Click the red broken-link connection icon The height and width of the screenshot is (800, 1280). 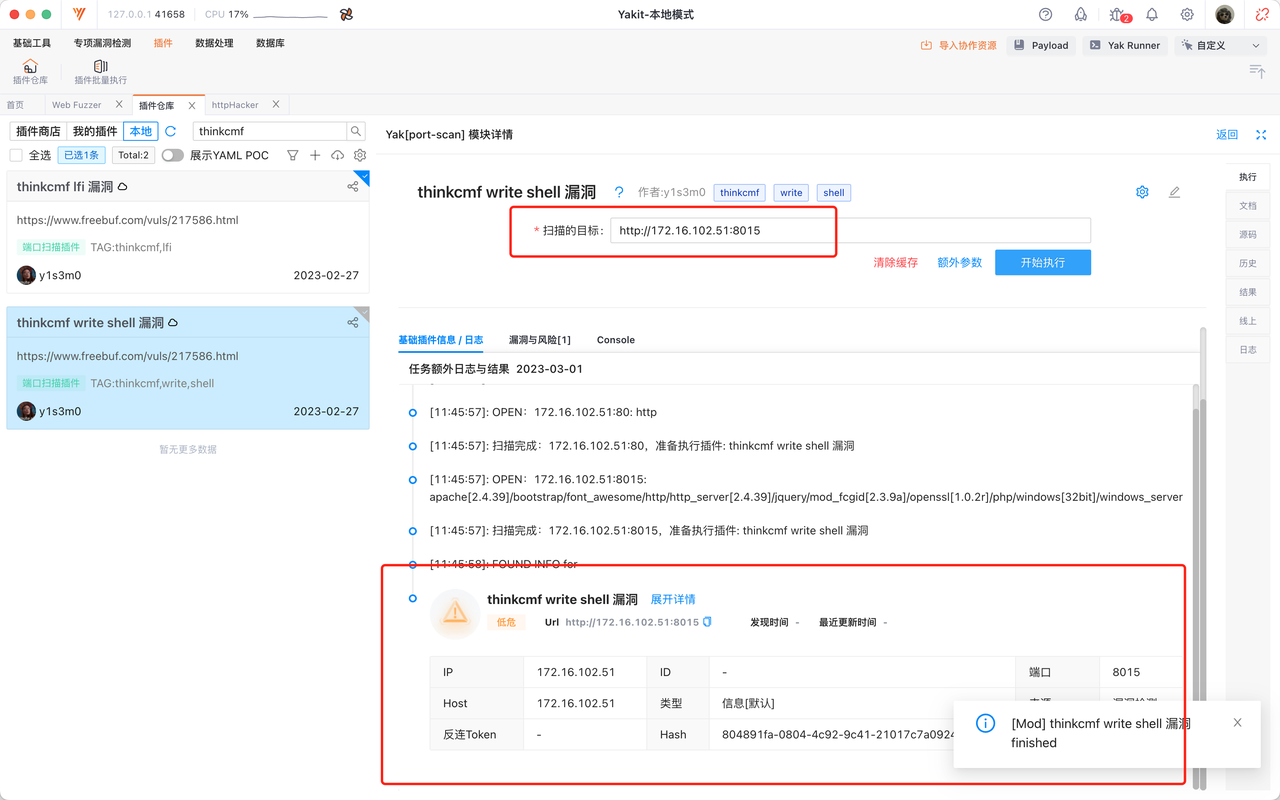(x=1262, y=15)
